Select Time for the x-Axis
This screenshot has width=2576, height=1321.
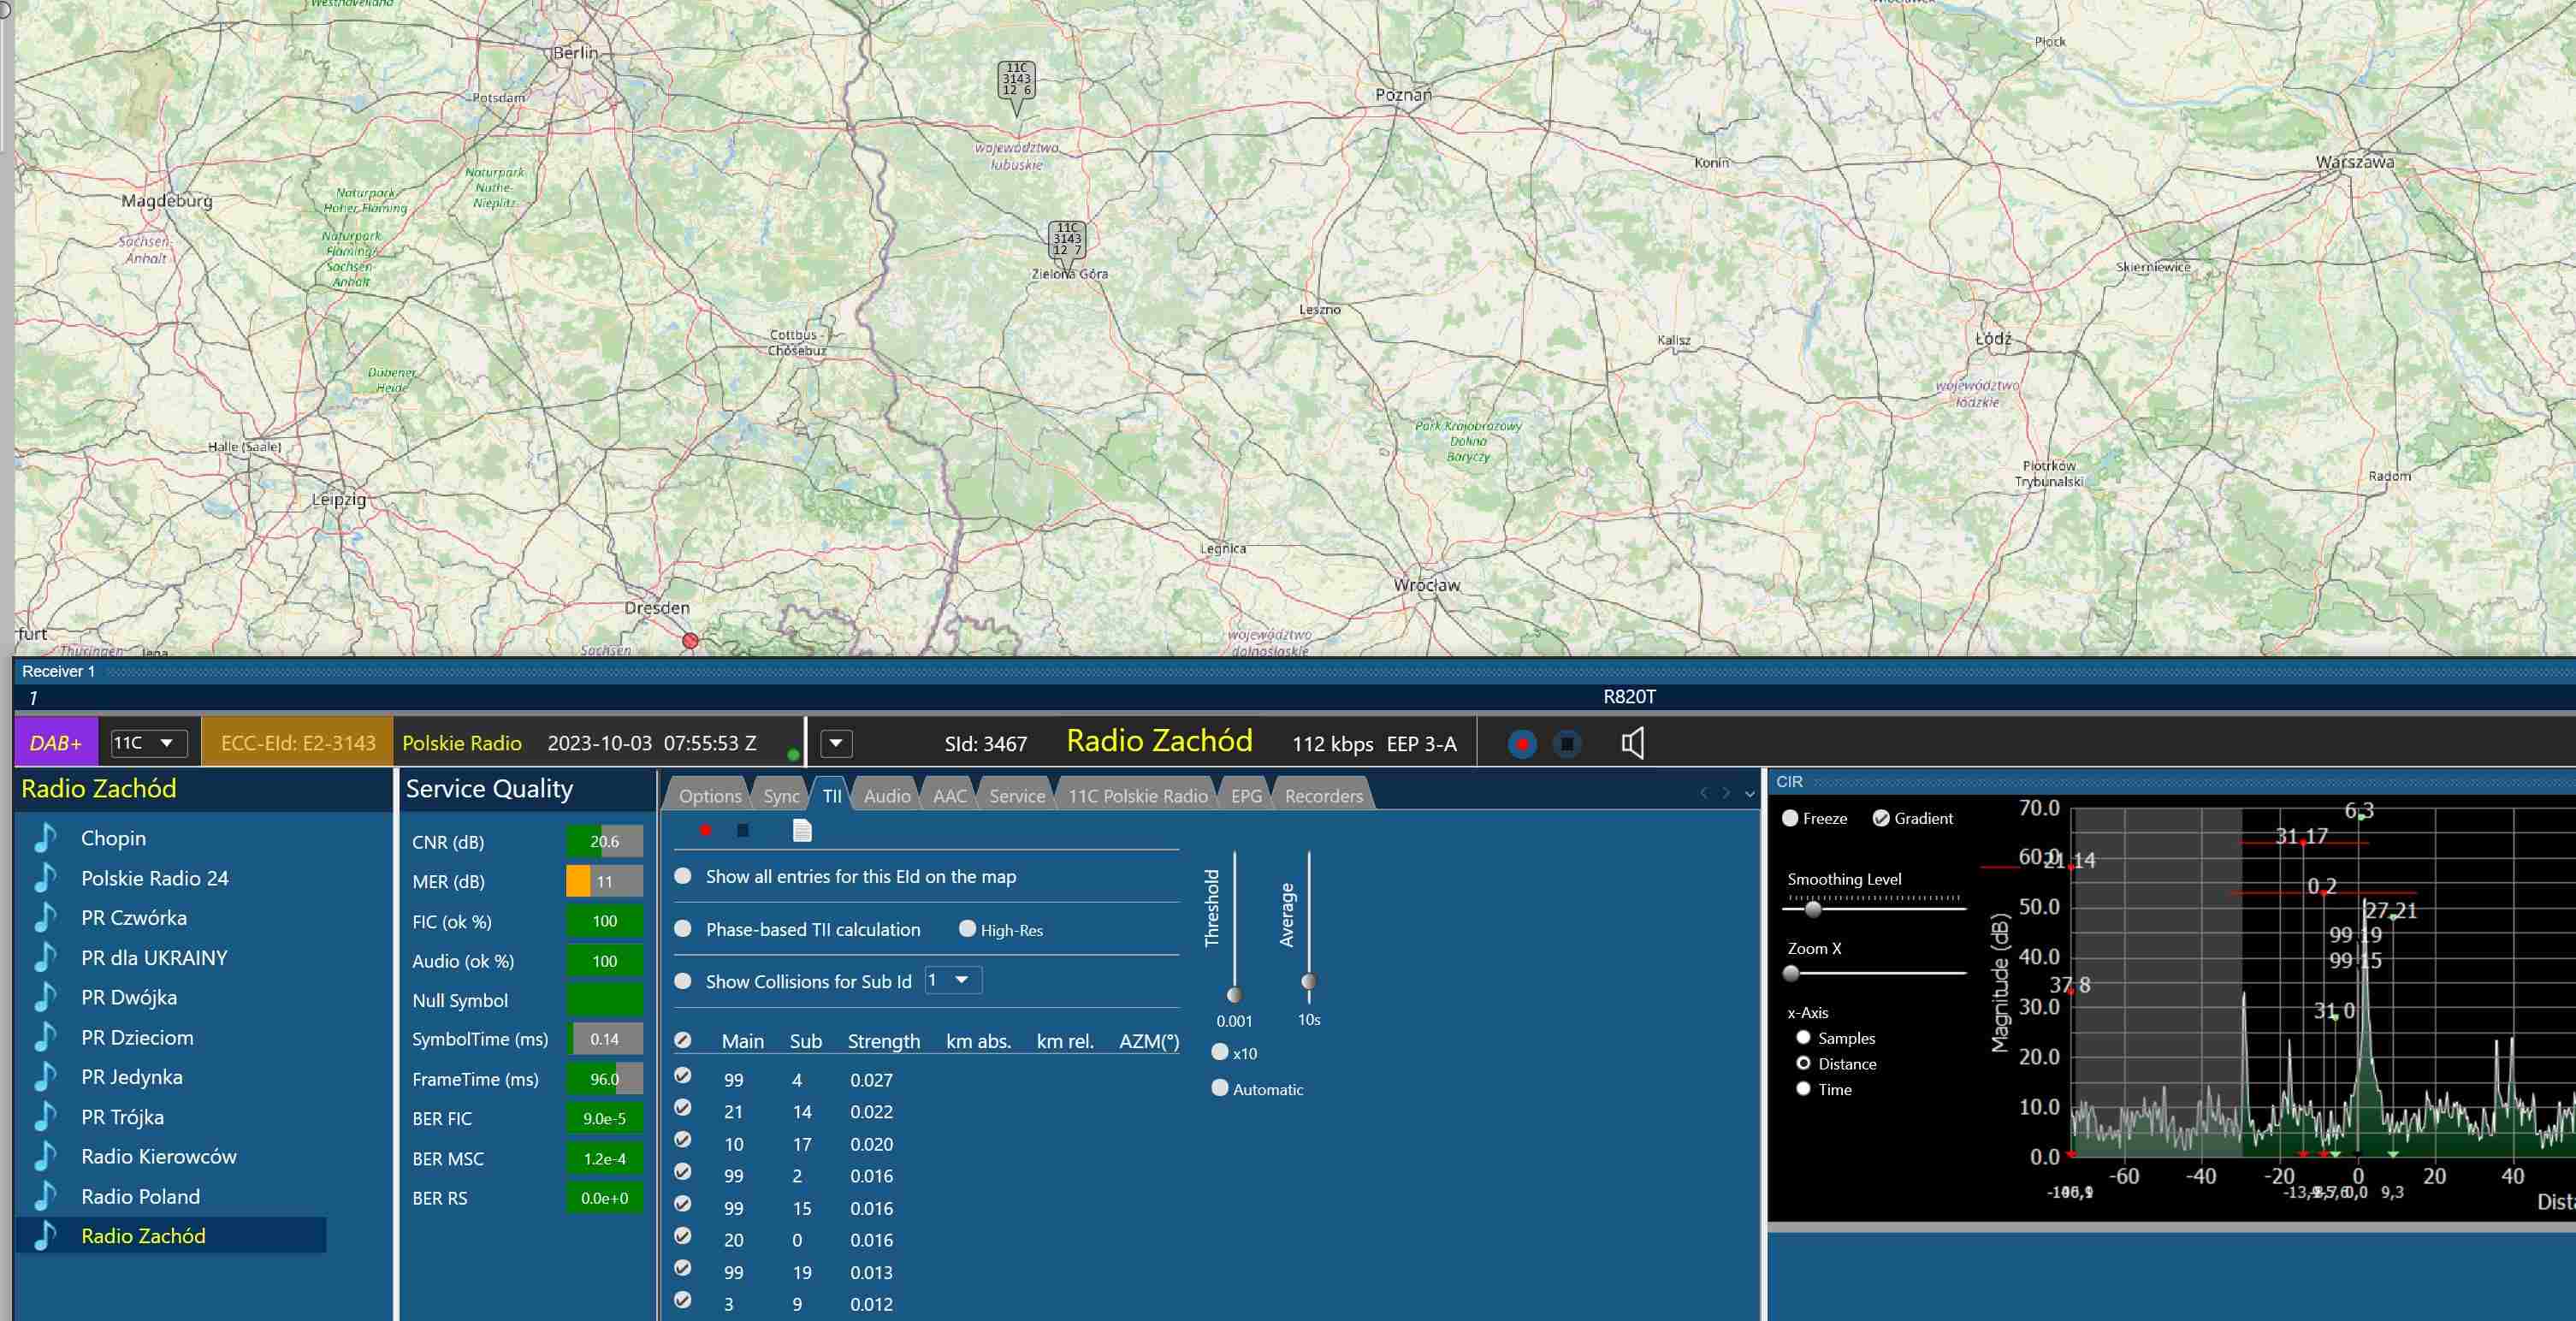[x=1803, y=1089]
